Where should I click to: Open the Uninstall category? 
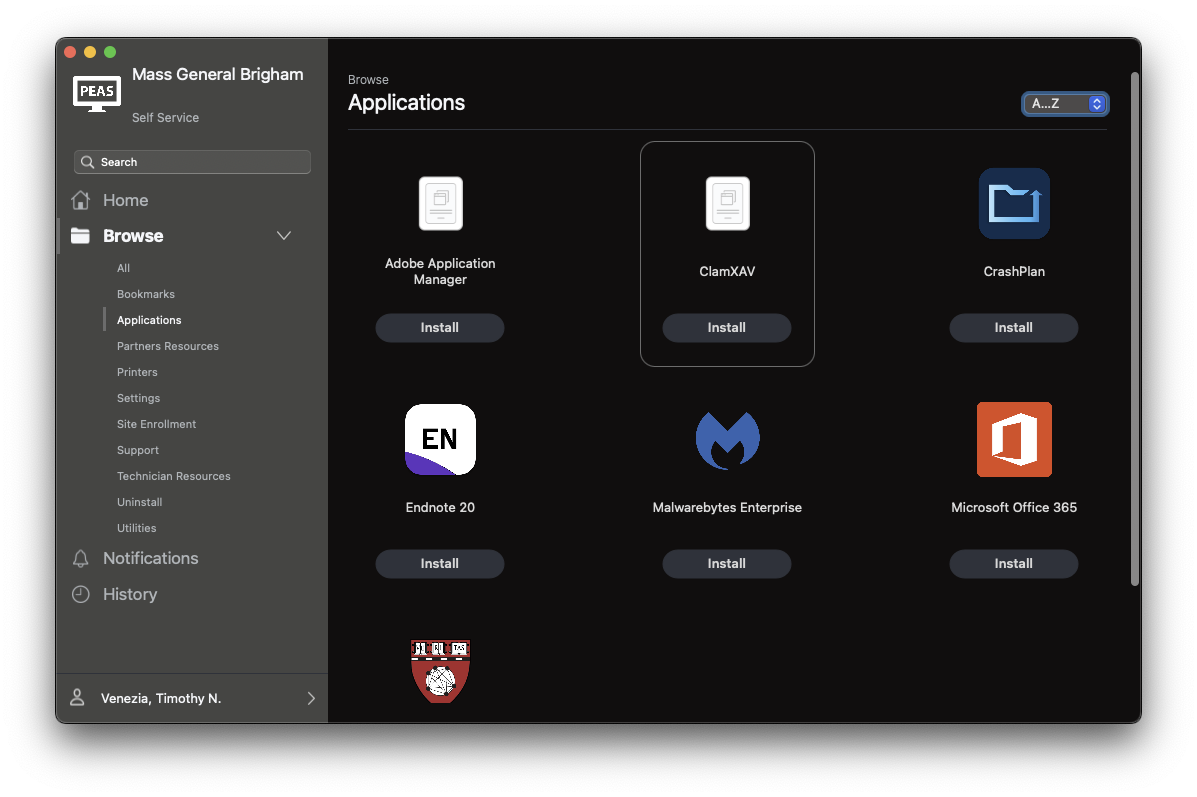140,502
